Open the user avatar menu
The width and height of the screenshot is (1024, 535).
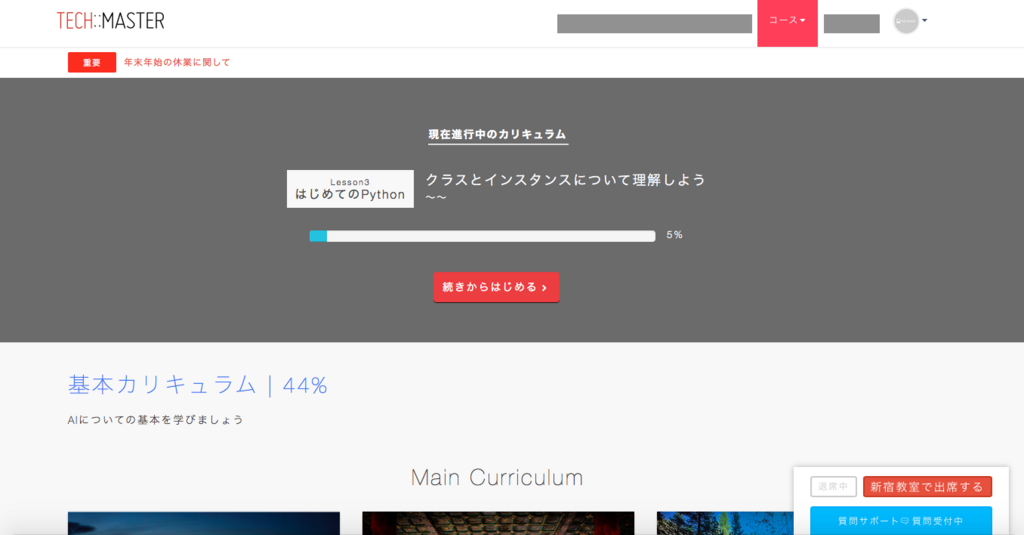click(x=910, y=21)
